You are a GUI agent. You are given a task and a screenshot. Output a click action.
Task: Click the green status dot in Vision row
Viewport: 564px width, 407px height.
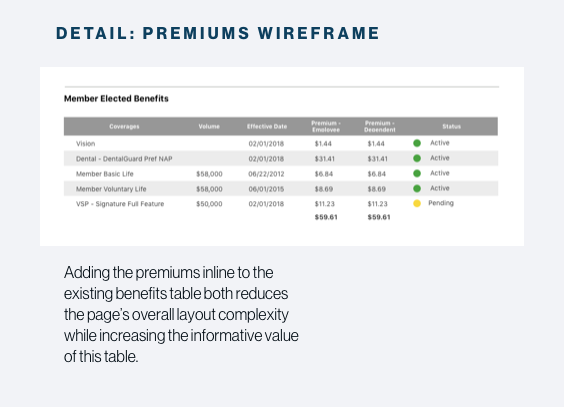pyautogui.click(x=417, y=143)
